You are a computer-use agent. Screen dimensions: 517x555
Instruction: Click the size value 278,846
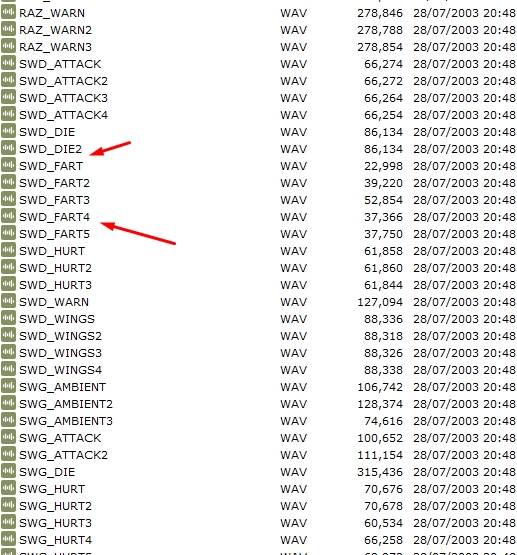click(x=380, y=13)
